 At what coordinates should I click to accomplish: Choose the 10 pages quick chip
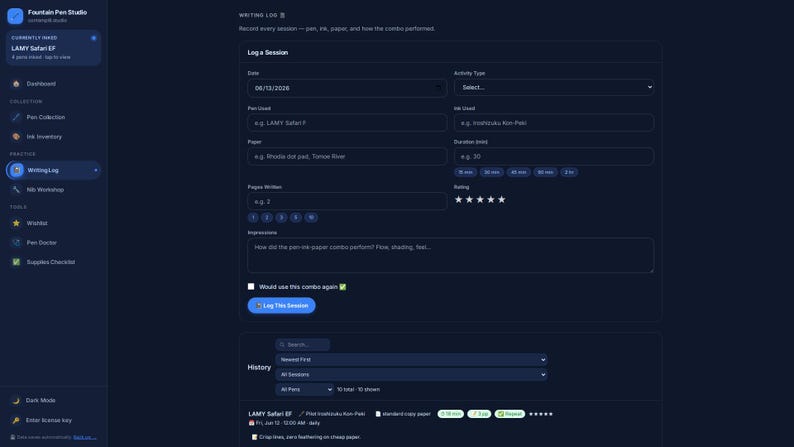(311, 217)
